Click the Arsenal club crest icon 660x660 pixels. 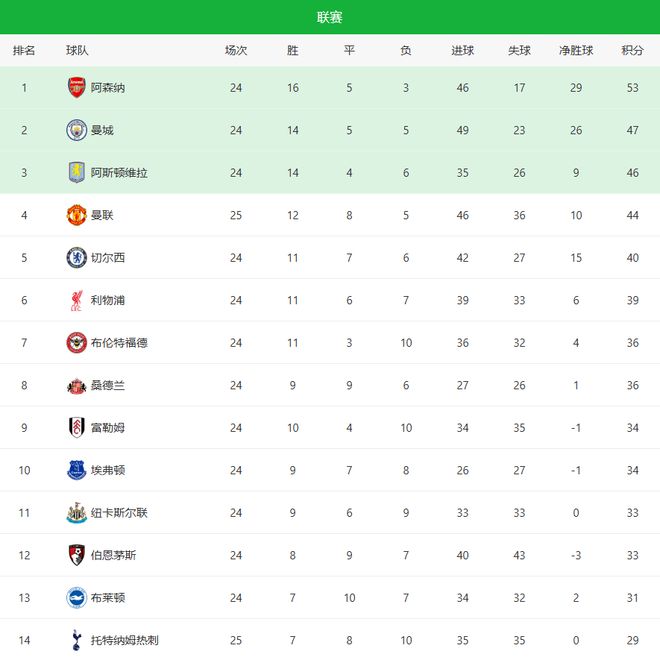77,88
